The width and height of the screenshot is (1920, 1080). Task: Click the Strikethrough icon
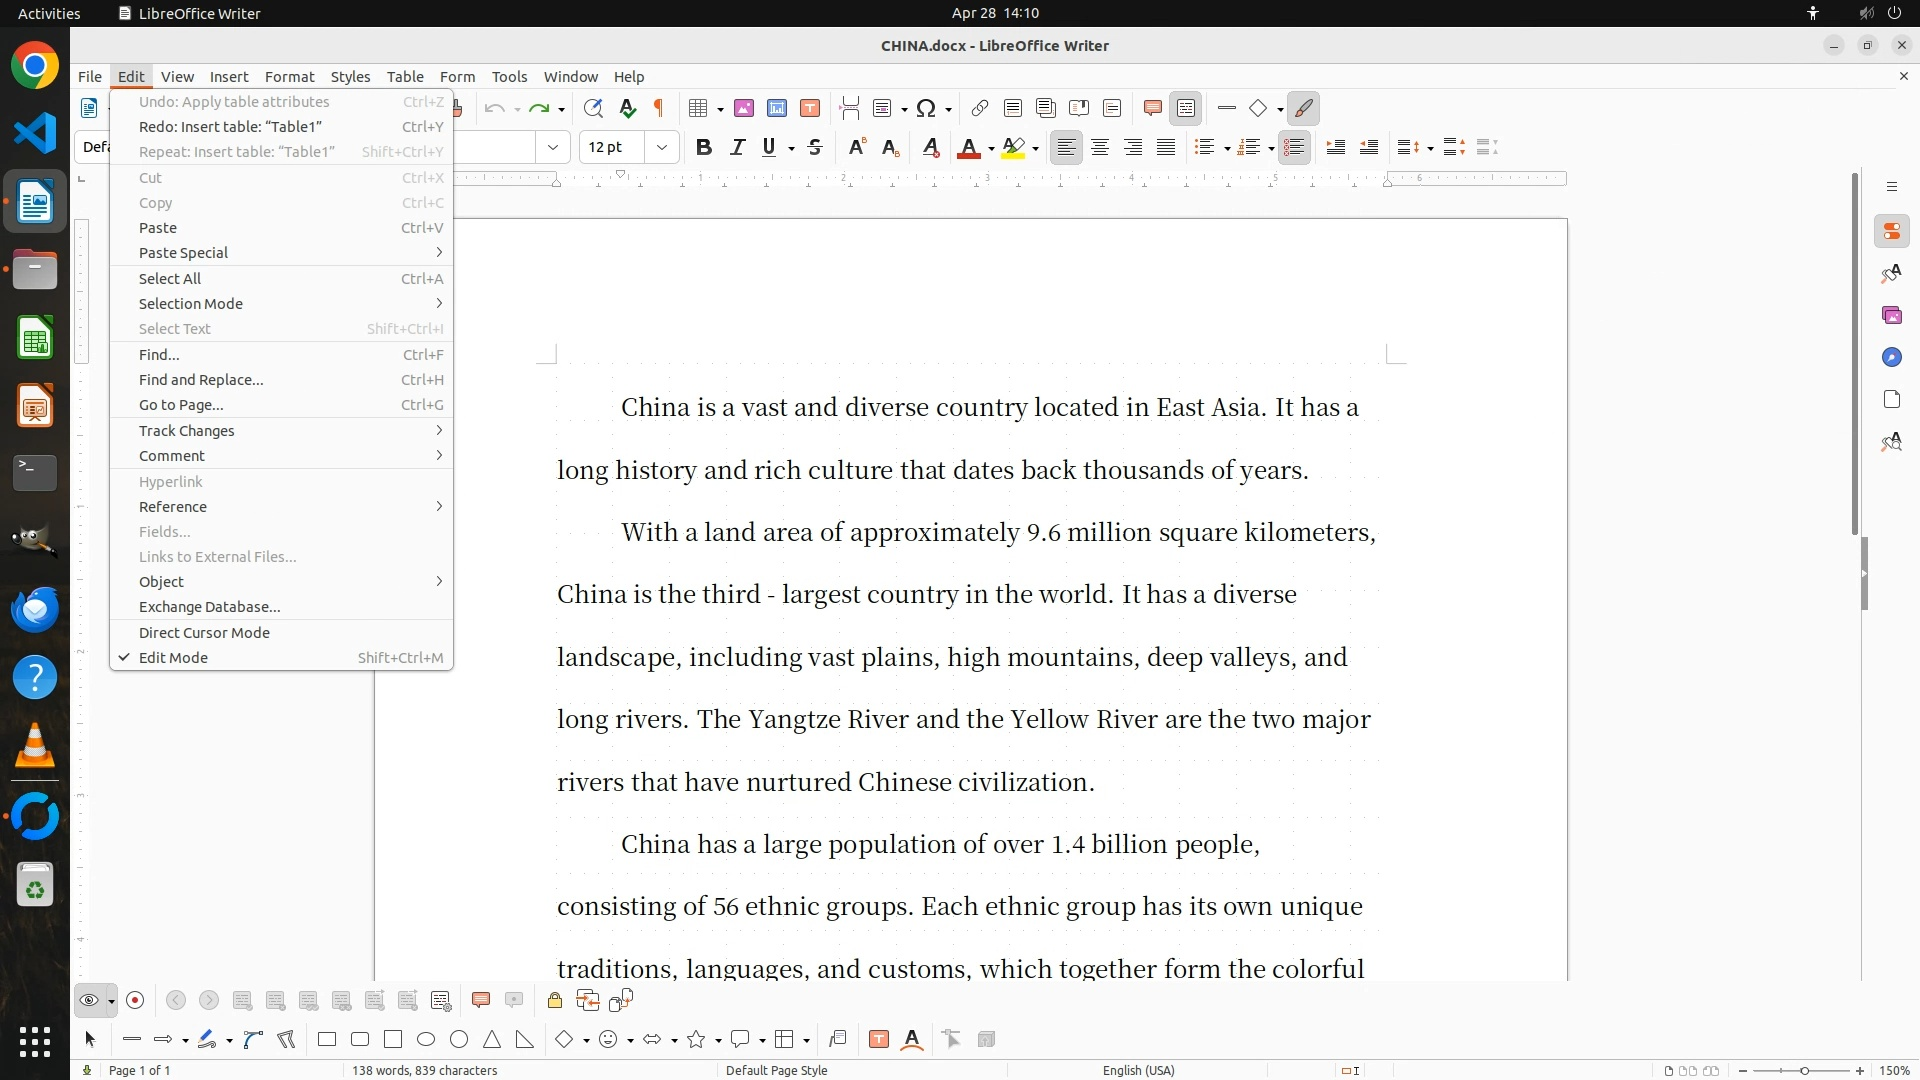tap(815, 148)
